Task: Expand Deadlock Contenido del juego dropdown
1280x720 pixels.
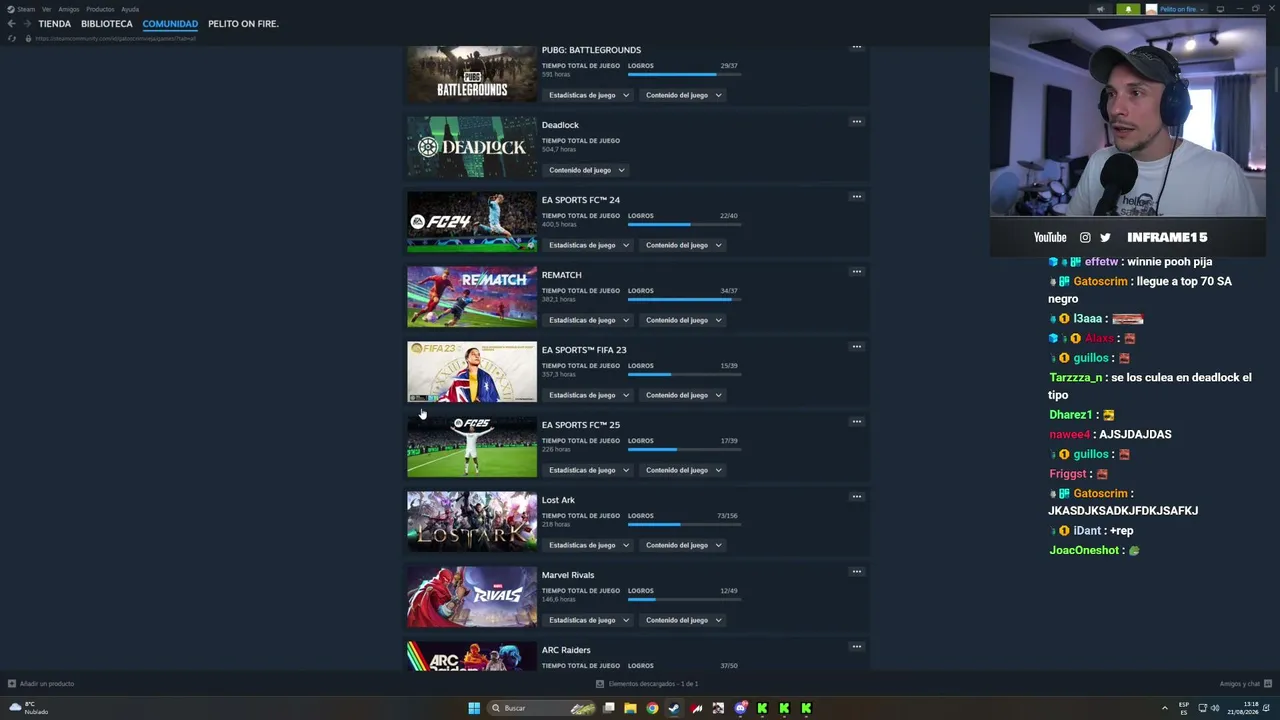Action: coord(587,170)
